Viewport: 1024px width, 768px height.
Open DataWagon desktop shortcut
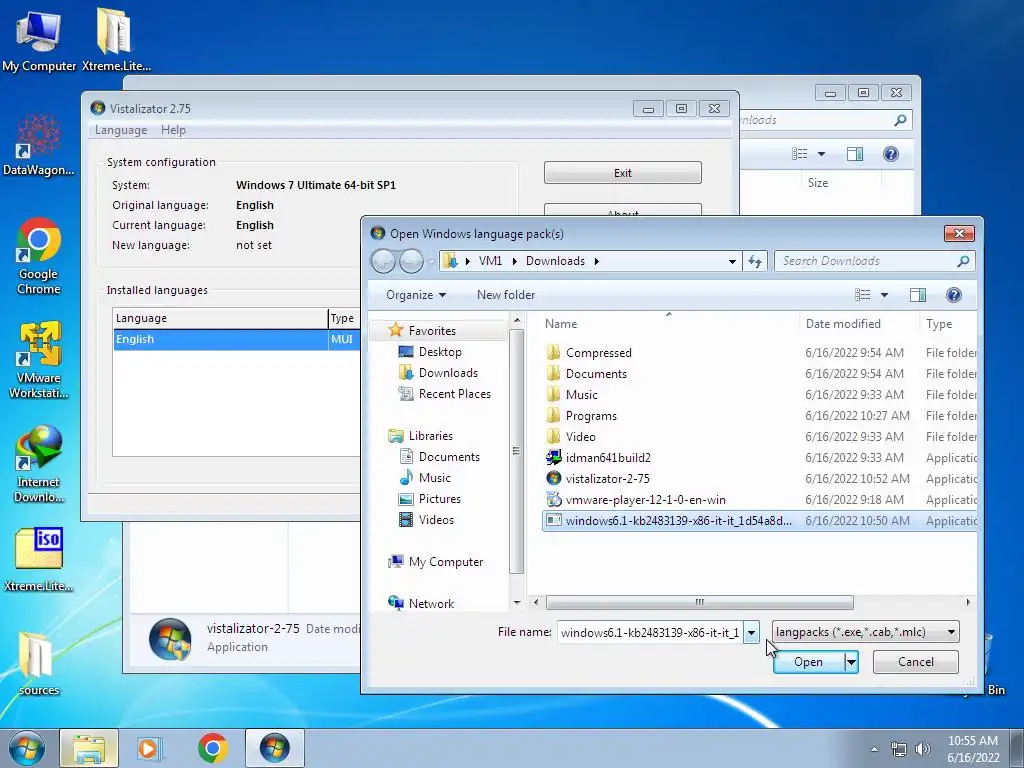tap(39, 145)
